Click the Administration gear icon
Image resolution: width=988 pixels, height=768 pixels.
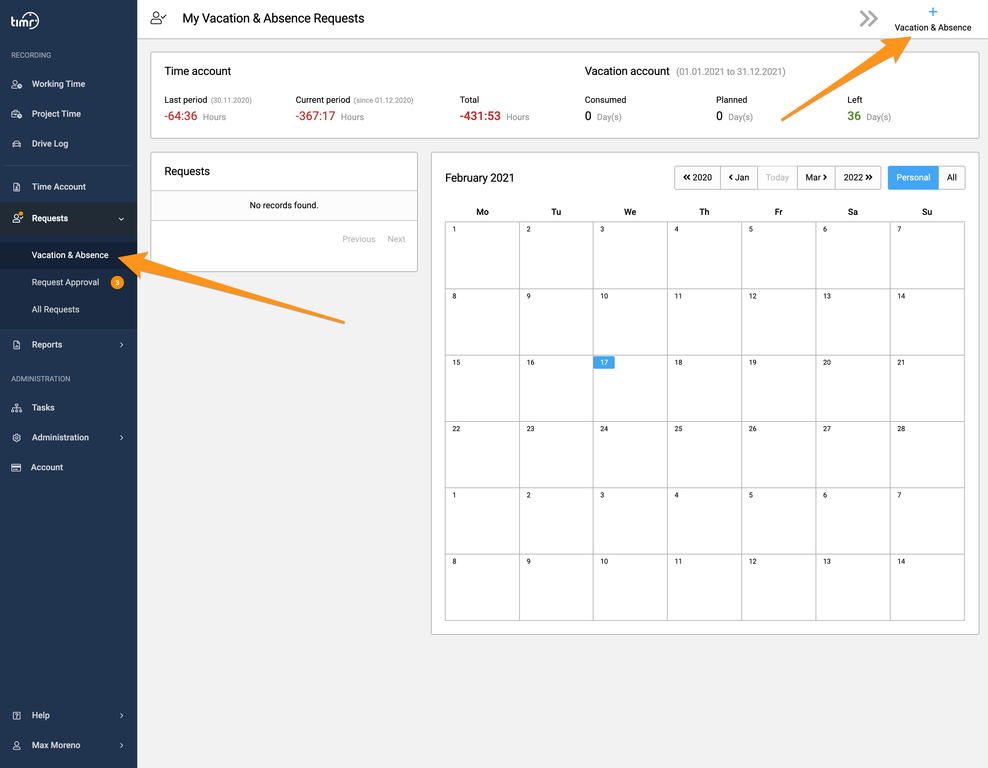point(17,437)
